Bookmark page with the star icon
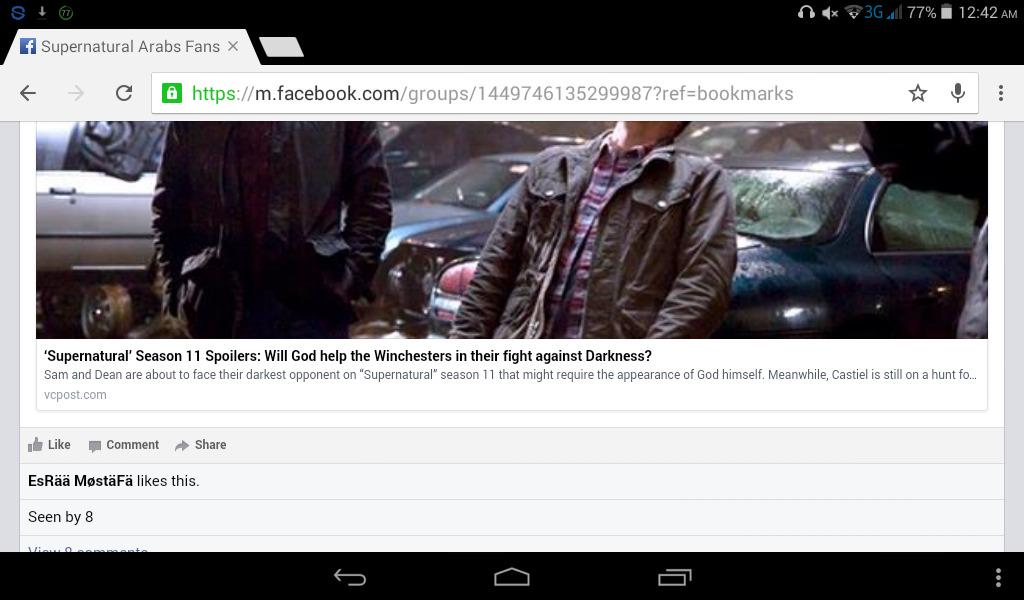1024x600 pixels. point(918,93)
